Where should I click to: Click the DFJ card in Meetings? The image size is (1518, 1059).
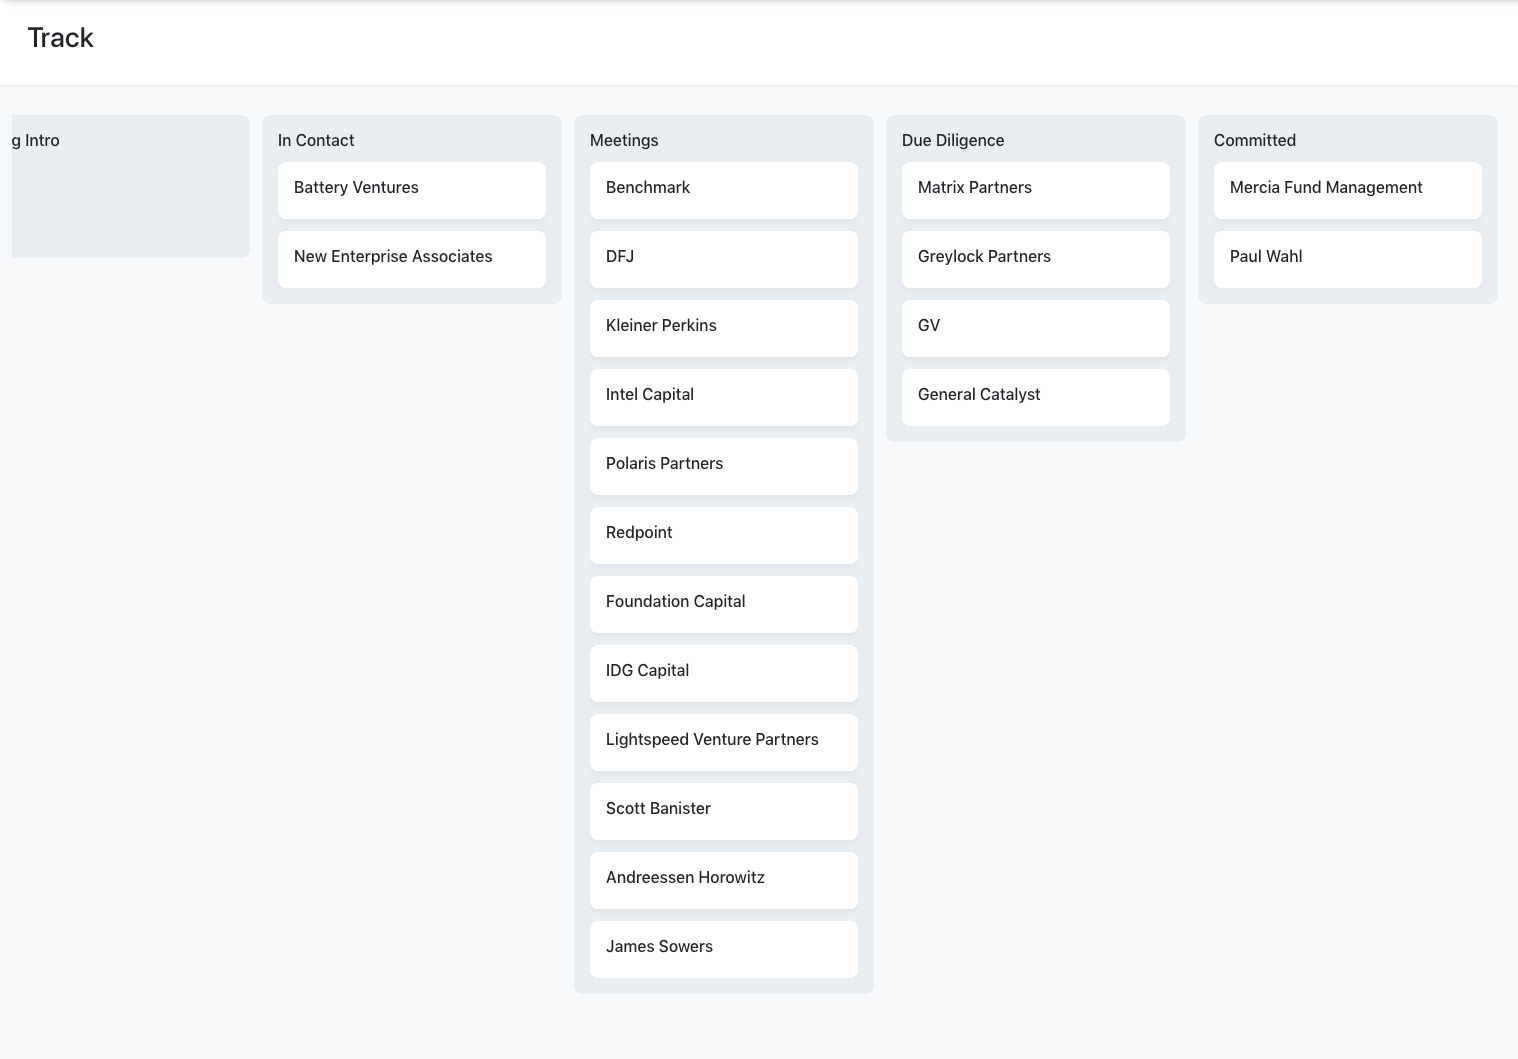tap(724, 259)
